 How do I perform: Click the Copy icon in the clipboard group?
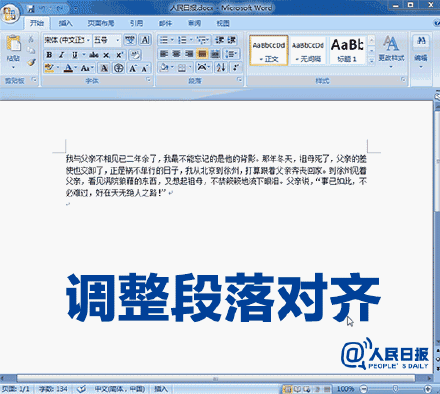coord(31,51)
